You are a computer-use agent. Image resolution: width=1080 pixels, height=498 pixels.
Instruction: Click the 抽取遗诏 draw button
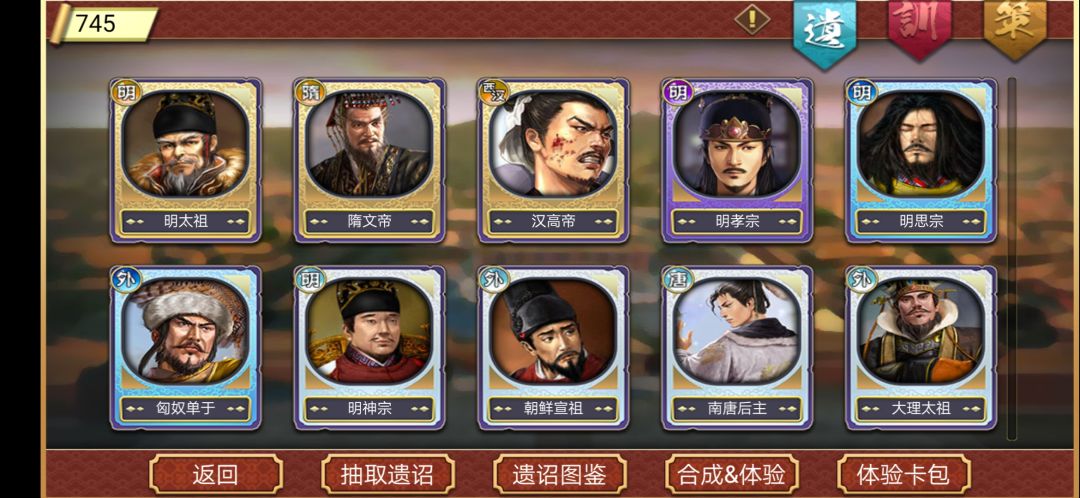388,475
